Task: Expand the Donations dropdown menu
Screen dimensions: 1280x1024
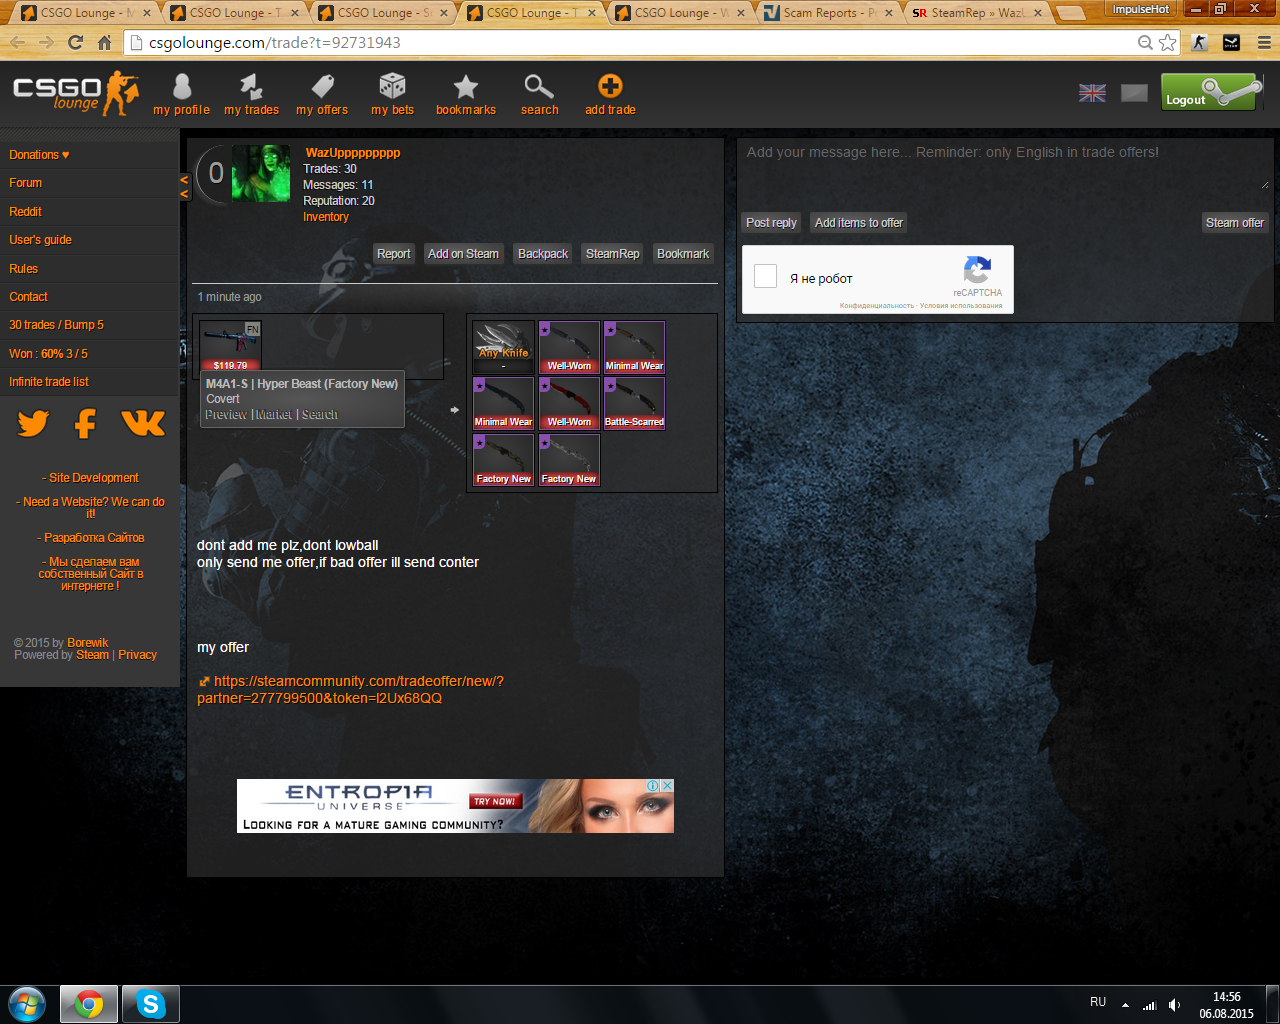Action: [x=39, y=155]
